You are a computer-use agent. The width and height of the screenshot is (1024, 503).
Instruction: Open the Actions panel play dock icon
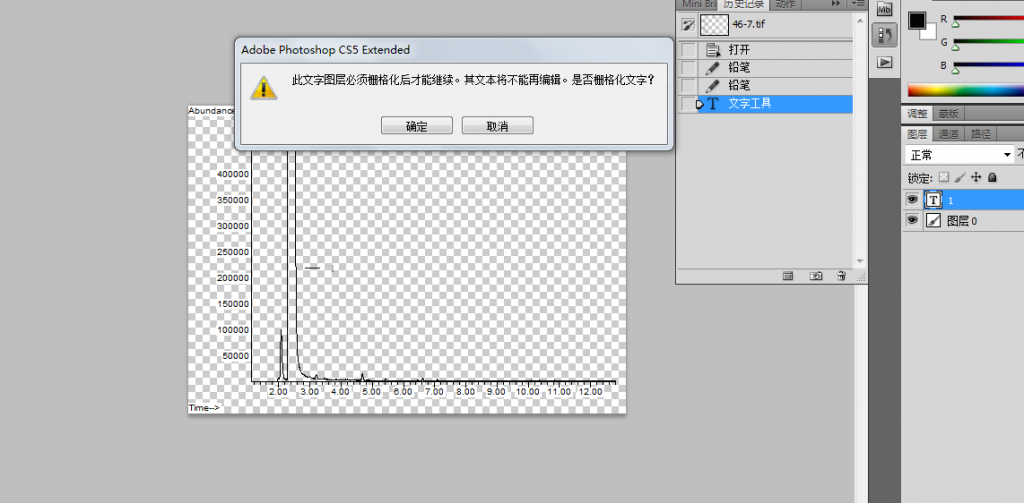pos(884,62)
